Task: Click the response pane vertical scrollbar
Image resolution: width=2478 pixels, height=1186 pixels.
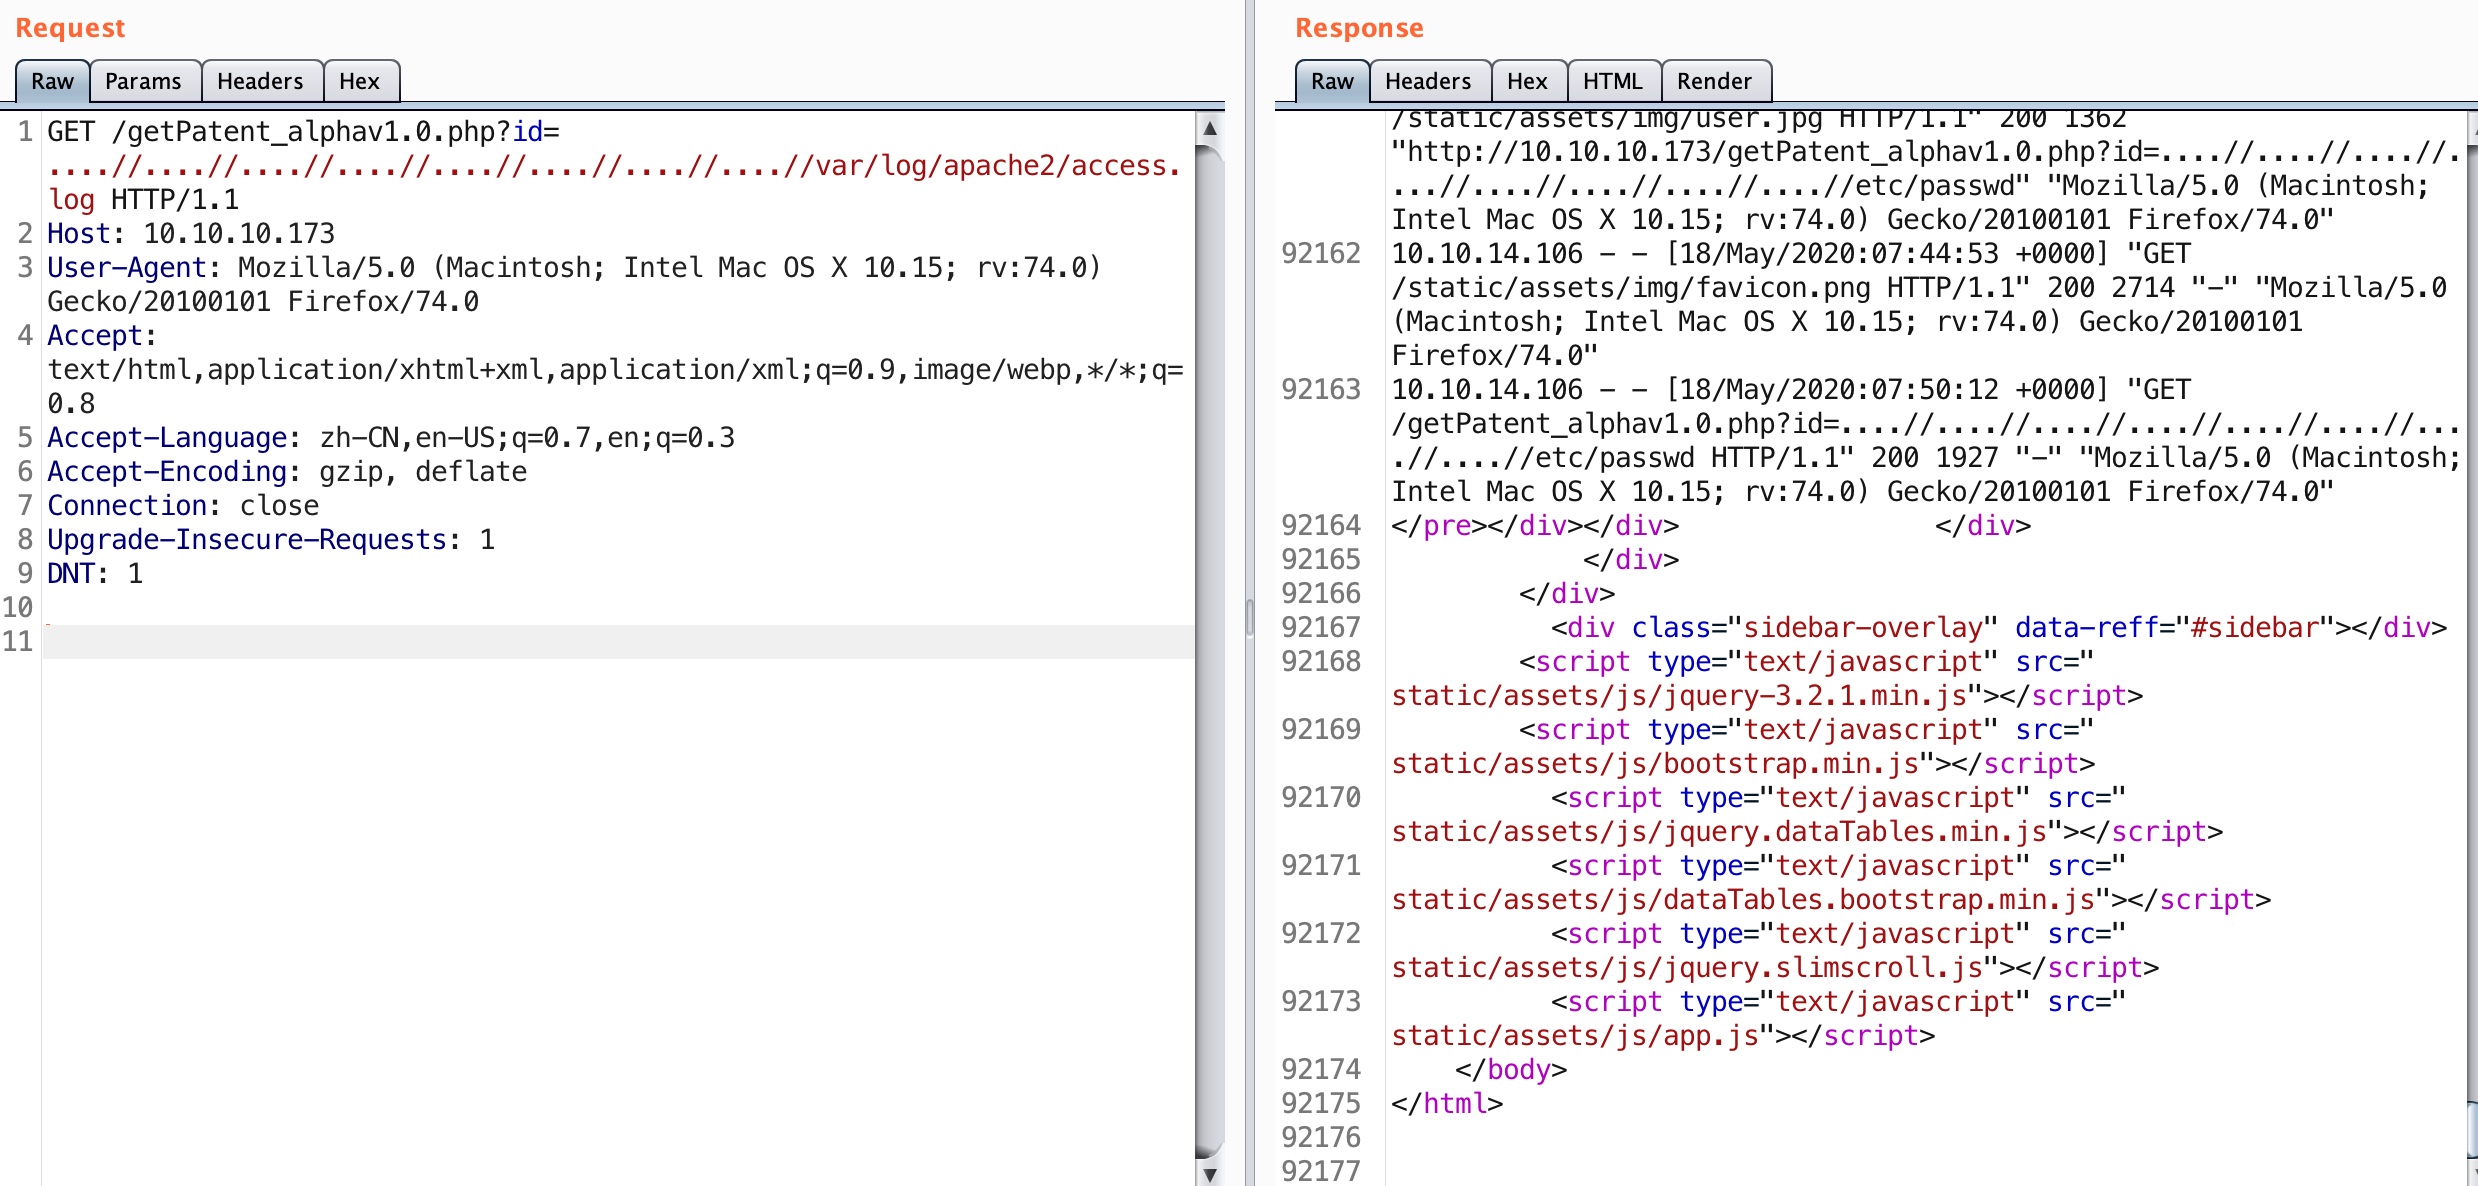Action: pos(2472,640)
